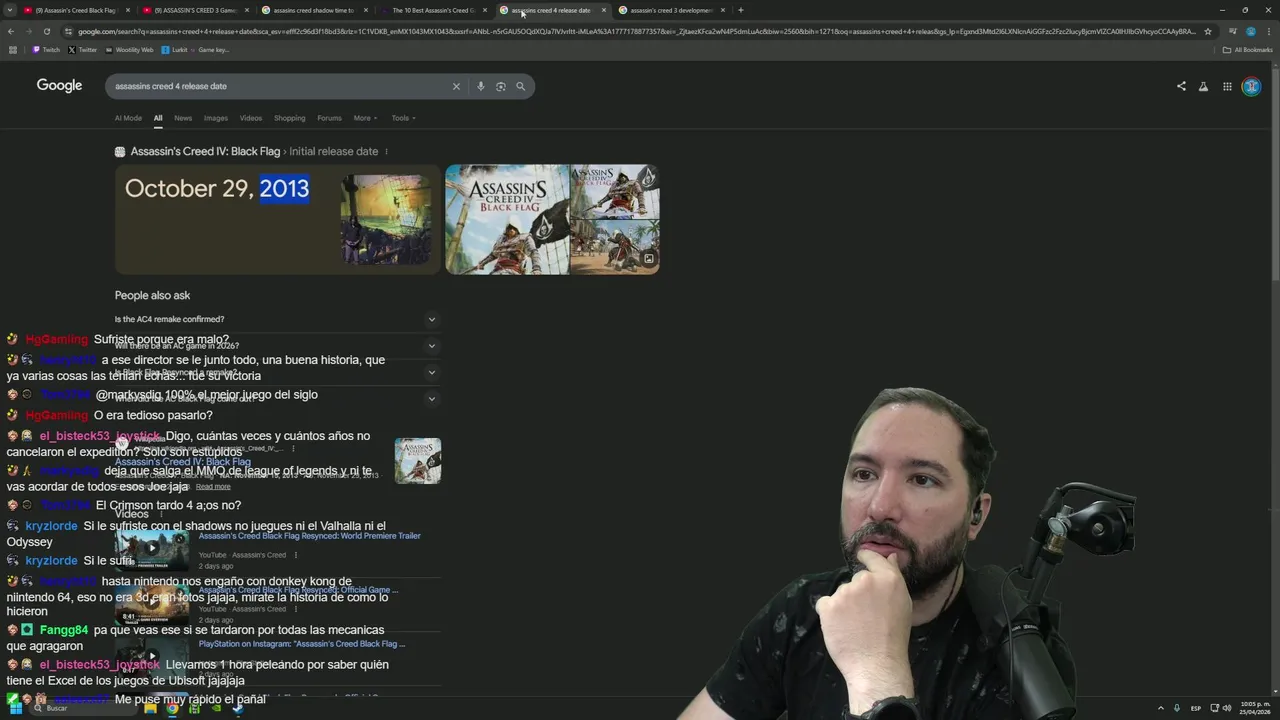Select the All results tab
The image size is (1280, 720).
click(157, 118)
